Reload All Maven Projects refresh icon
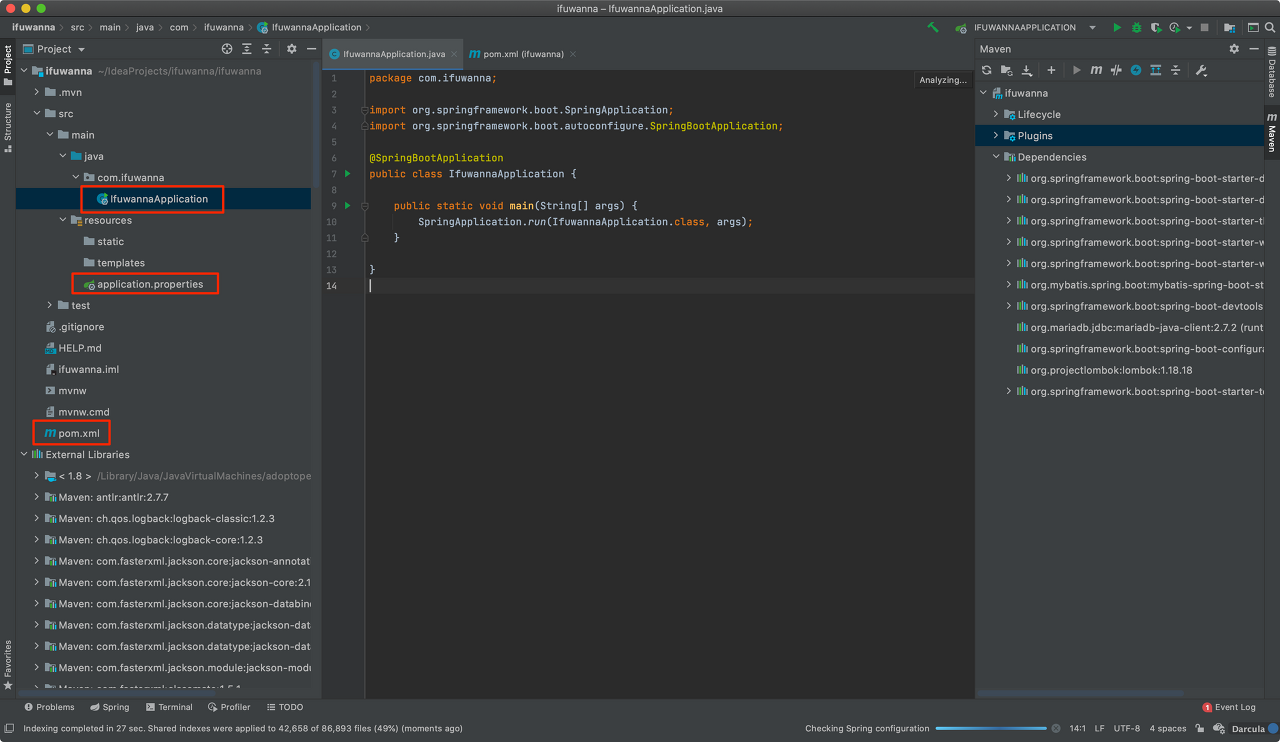Viewport: 1280px width, 742px height. 987,70
